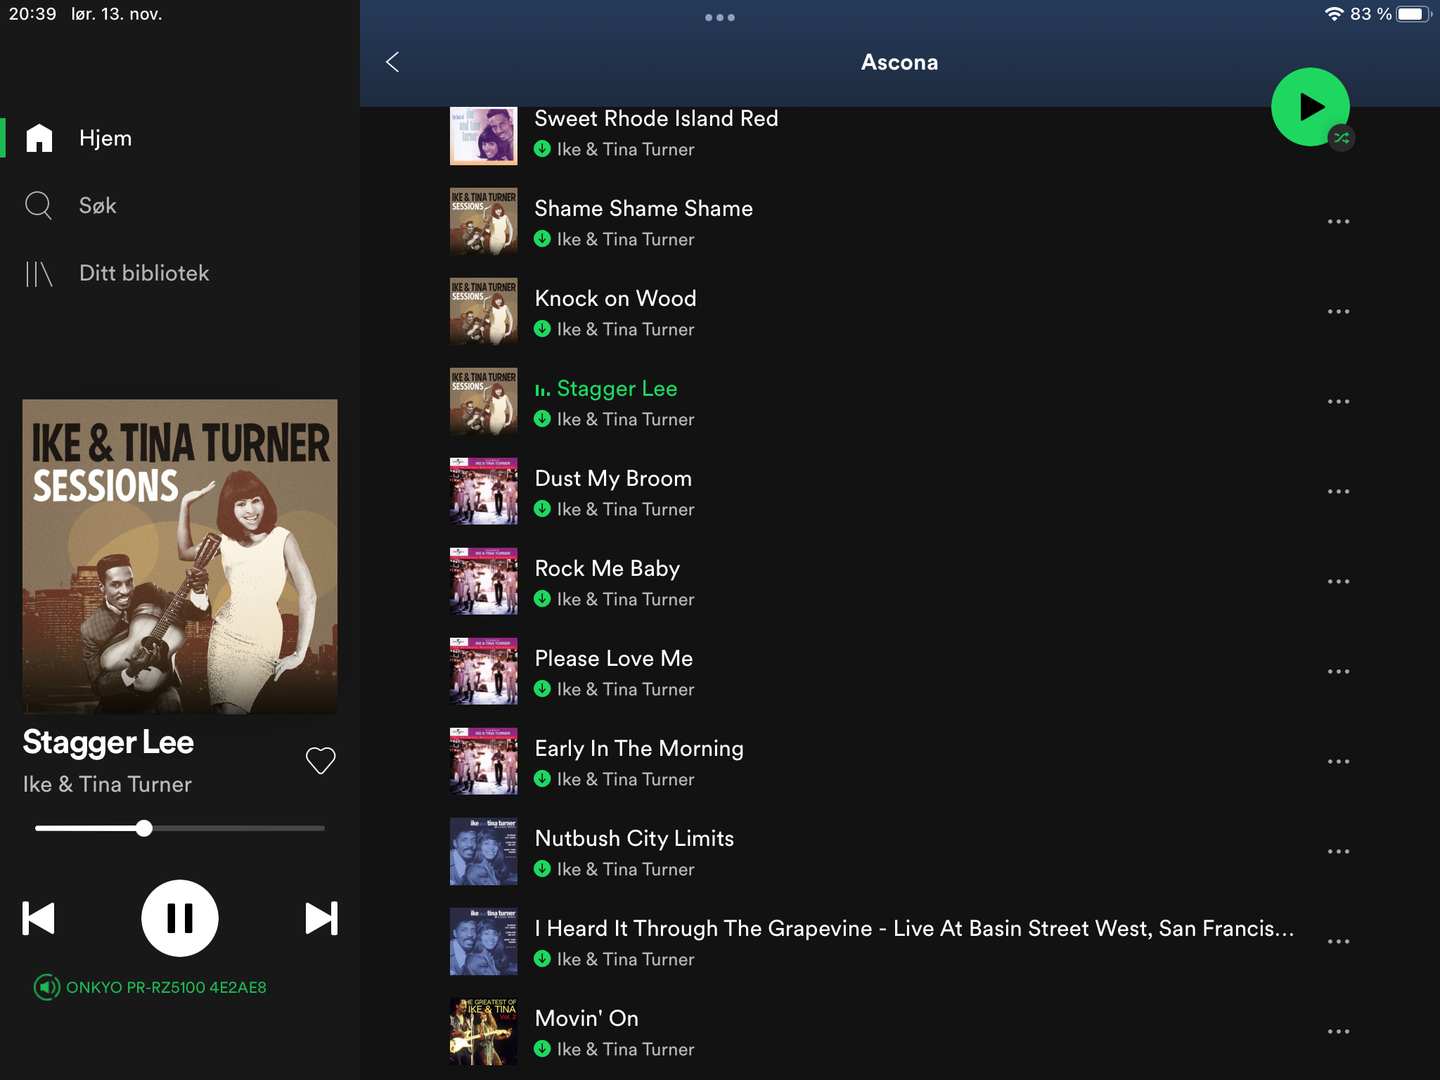
Task: Click the playback progress slider
Action: [180, 828]
